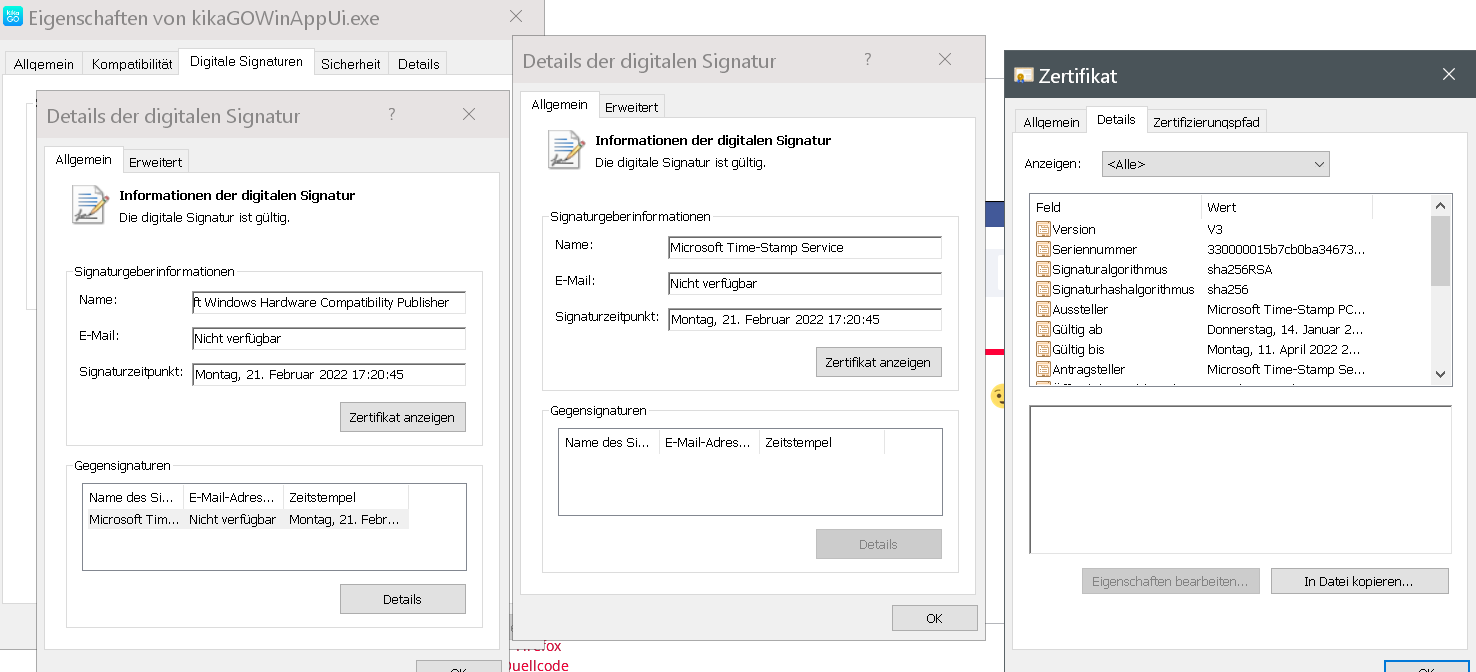Click Signaturzeitpunkt field in left dialog
Screen dimensions: 1476x672
coord(329,374)
